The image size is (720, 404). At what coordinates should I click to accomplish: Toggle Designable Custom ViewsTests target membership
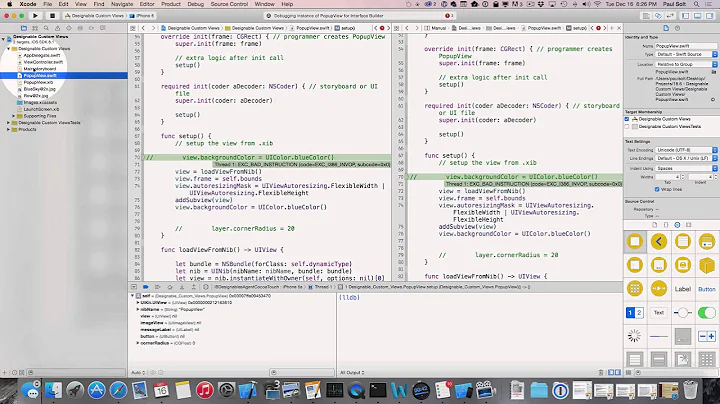(627, 126)
